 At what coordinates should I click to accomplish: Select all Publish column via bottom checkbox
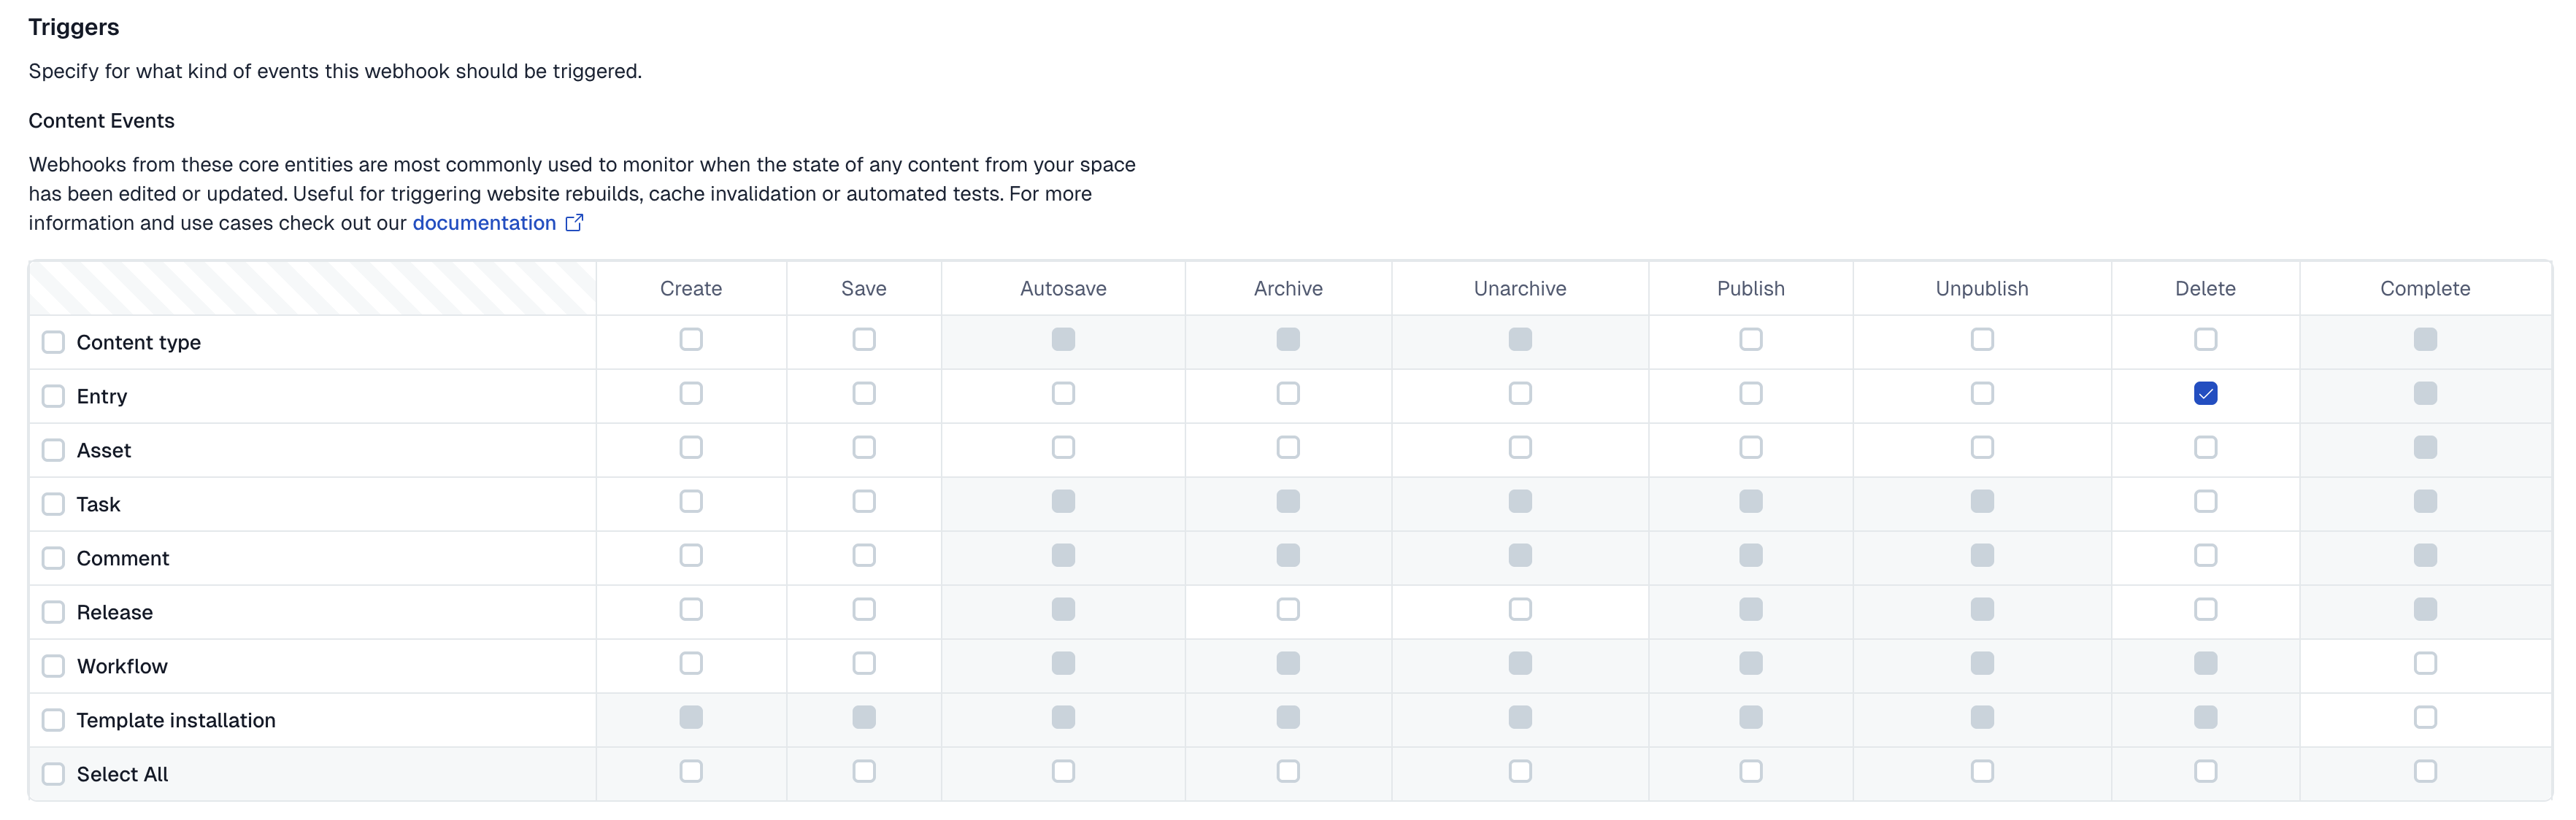coord(1750,772)
